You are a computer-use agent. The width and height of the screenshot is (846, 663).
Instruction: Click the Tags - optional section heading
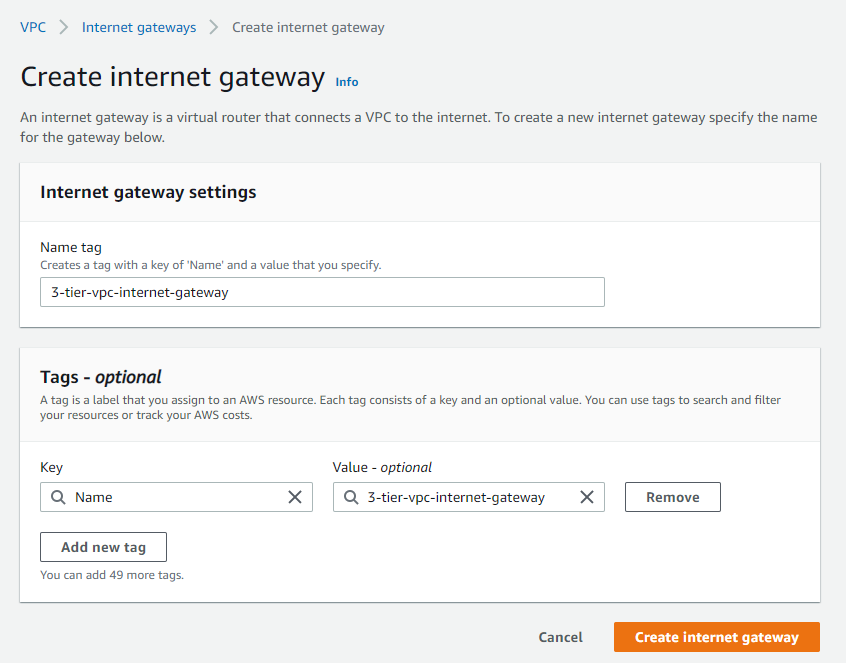[100, 377]
